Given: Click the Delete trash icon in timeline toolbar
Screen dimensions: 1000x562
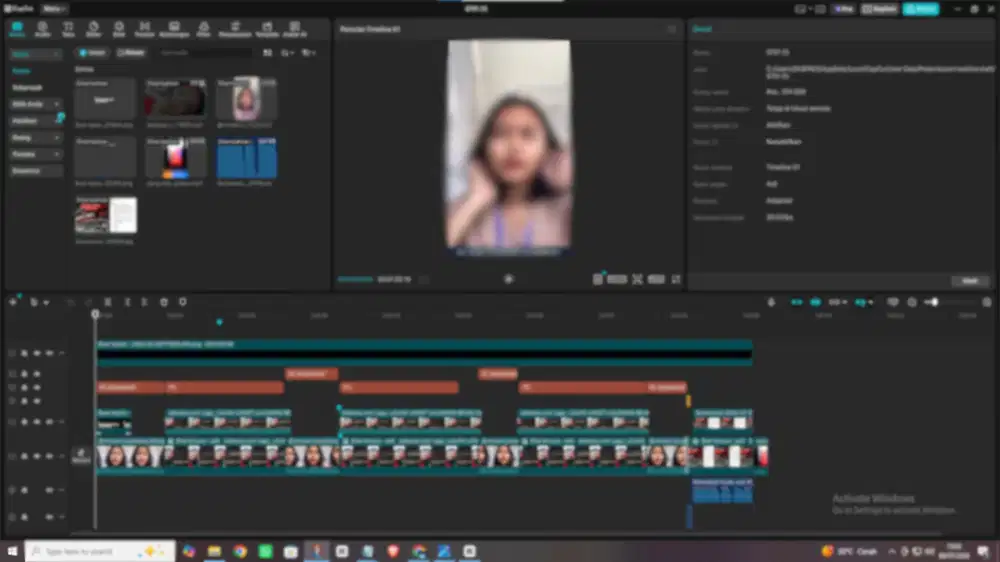Looking at the screenshot, I should 164,302.
